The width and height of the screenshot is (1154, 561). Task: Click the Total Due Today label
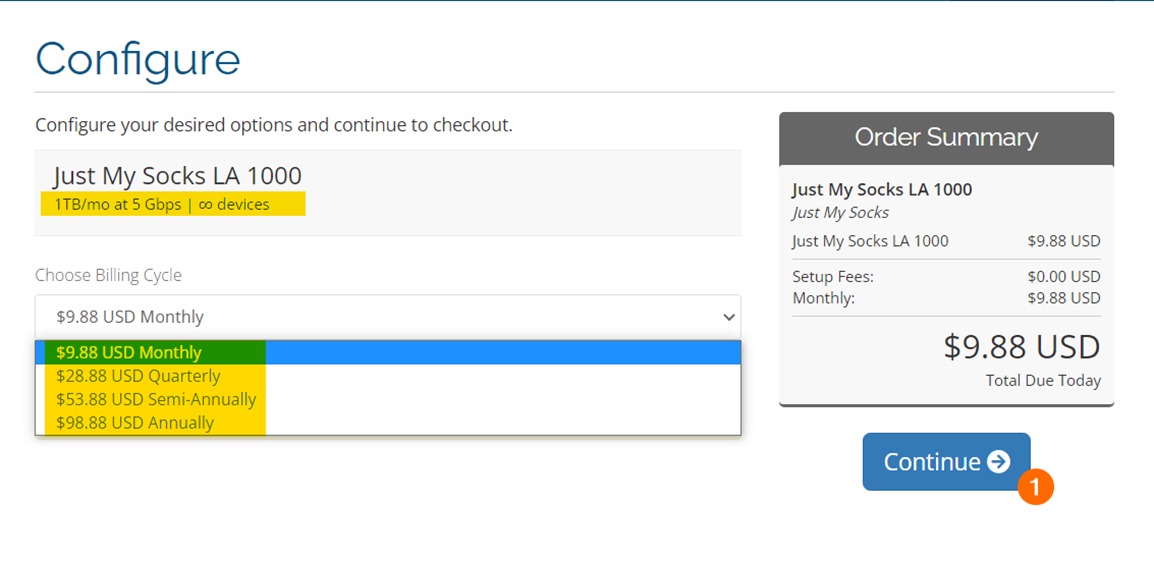1043,380
